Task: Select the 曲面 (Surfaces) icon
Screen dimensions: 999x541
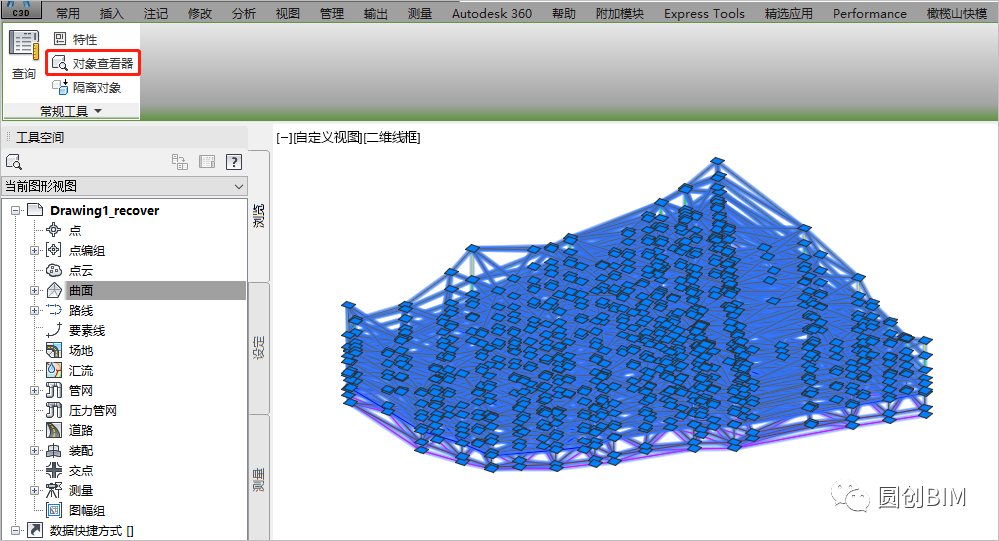Action: [54, 290]
